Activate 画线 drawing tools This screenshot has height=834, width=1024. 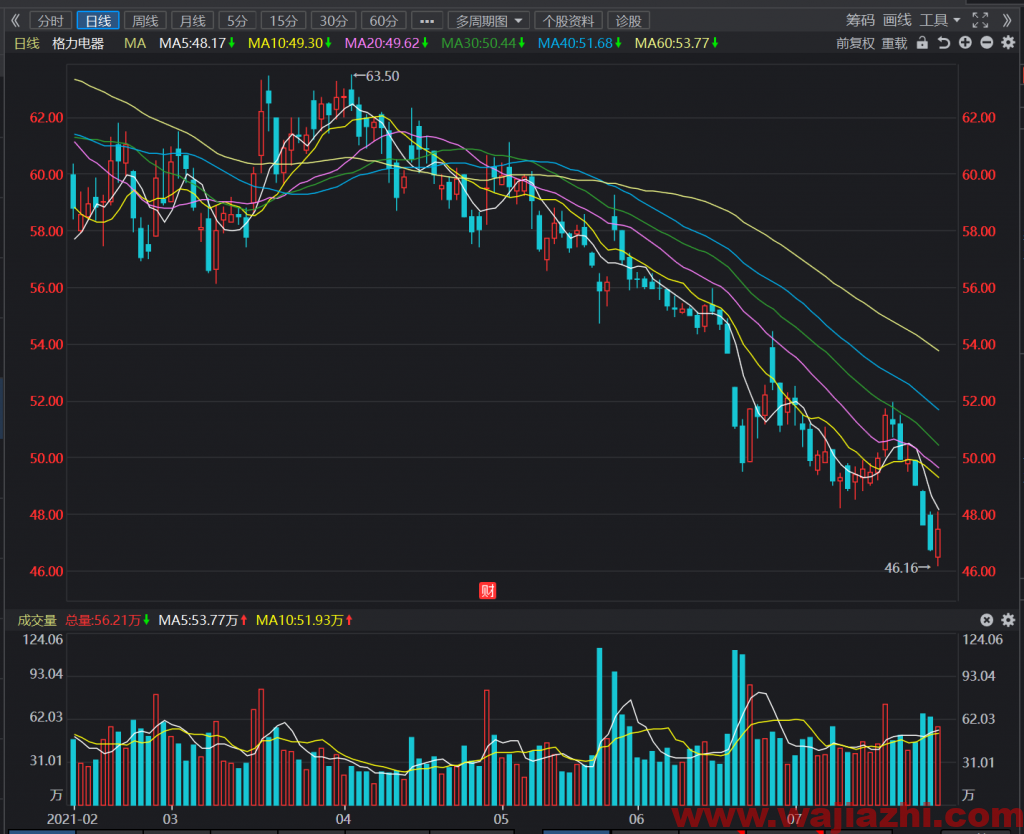(x=897, y=20)
